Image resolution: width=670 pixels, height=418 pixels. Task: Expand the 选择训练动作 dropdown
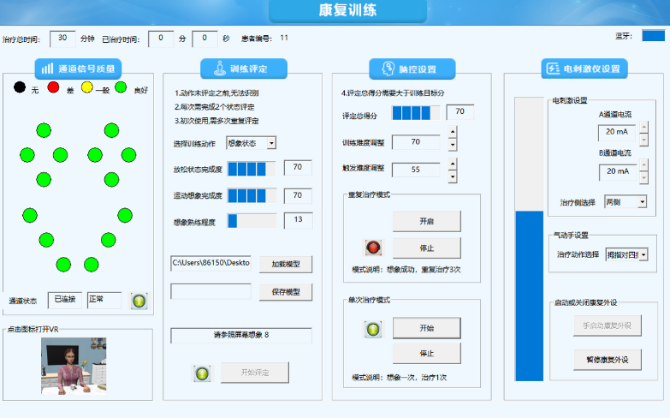(272, 143)
